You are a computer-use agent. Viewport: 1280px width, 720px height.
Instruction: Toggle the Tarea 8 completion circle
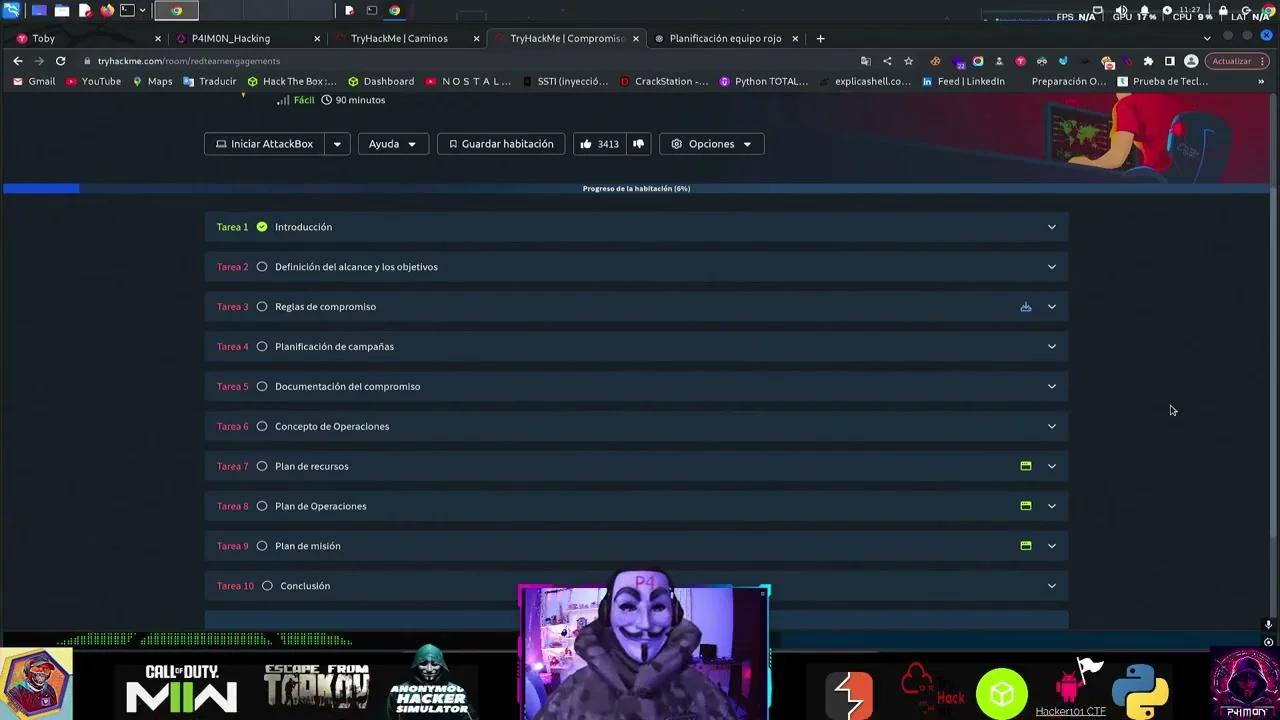(262, 506)
